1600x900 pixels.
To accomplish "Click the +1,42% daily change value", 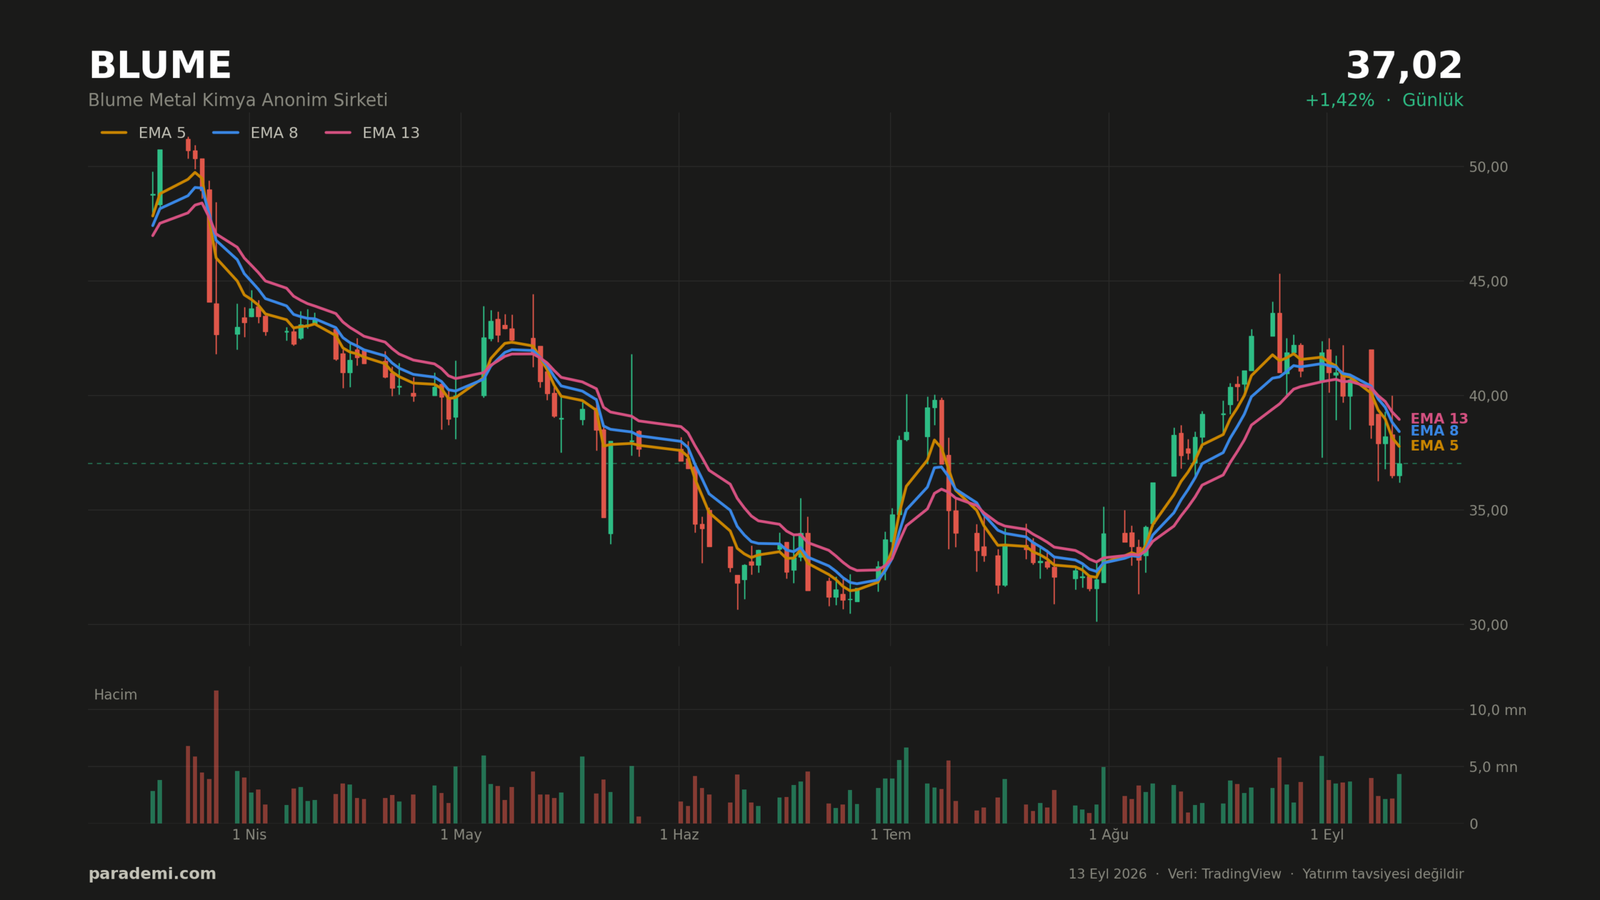I will click(1340, 101).
